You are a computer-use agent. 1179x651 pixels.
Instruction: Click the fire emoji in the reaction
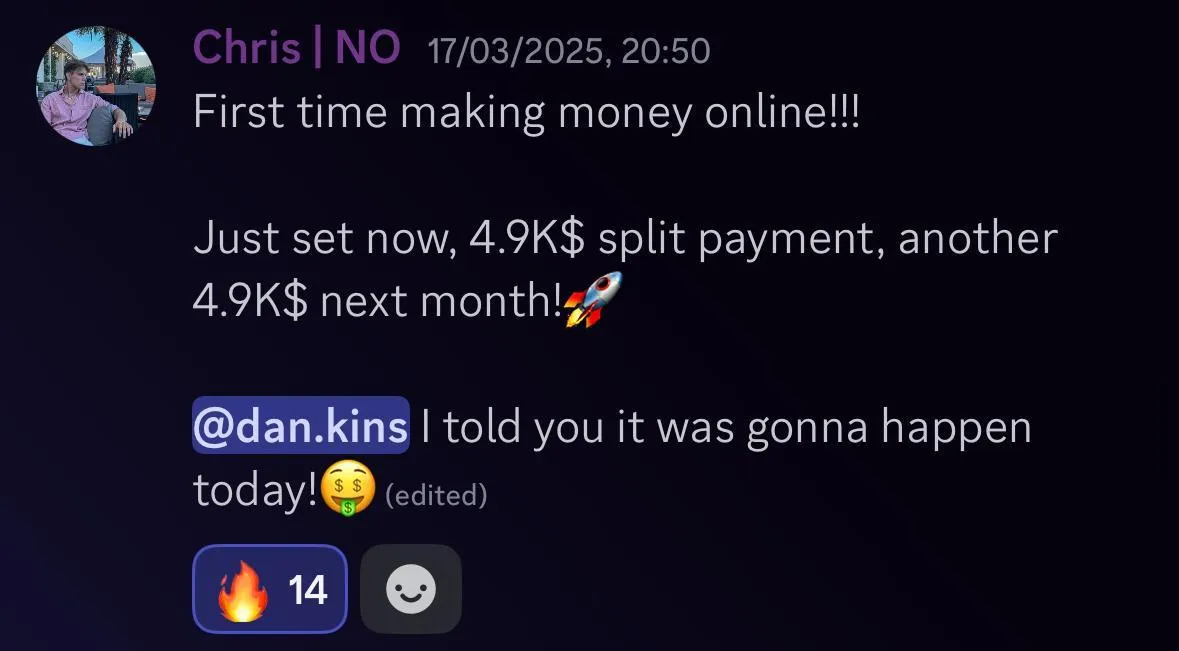point(242,590)
